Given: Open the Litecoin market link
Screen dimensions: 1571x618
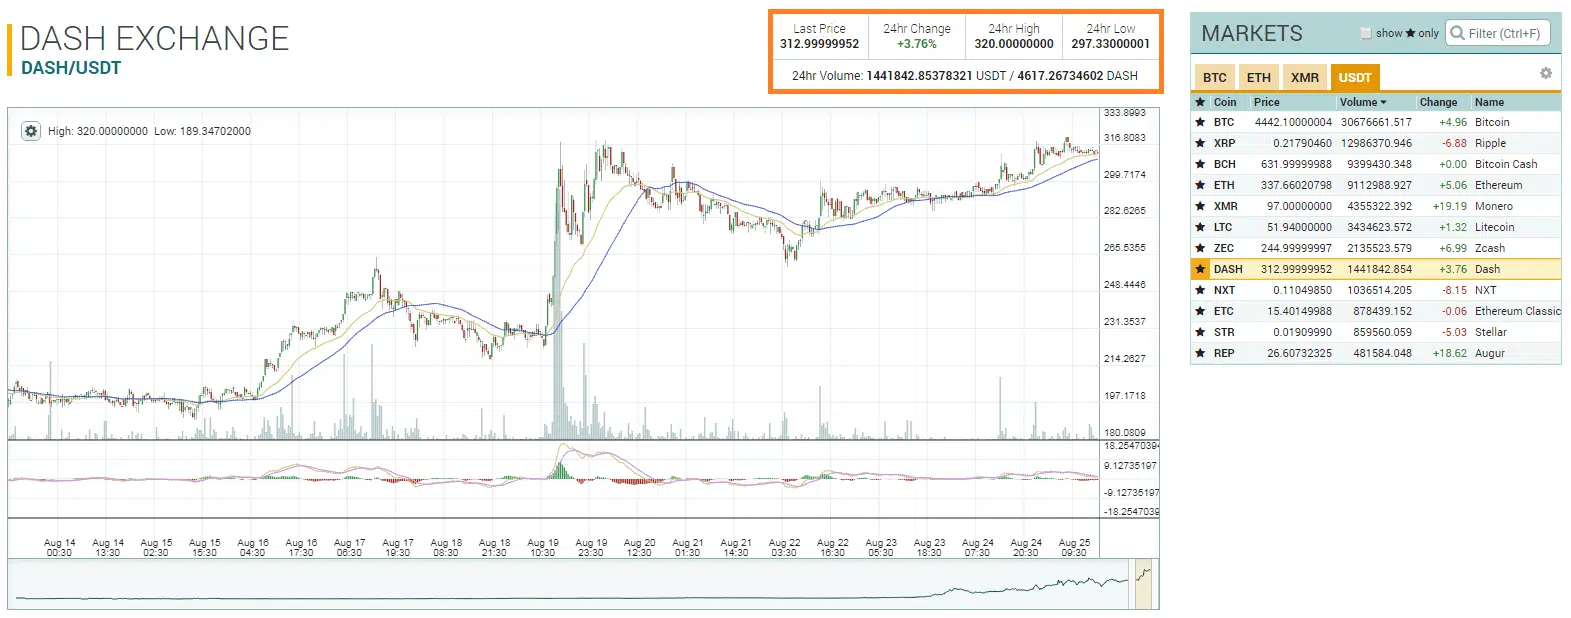Looking at the screenshot, I should coord(1494,227).
